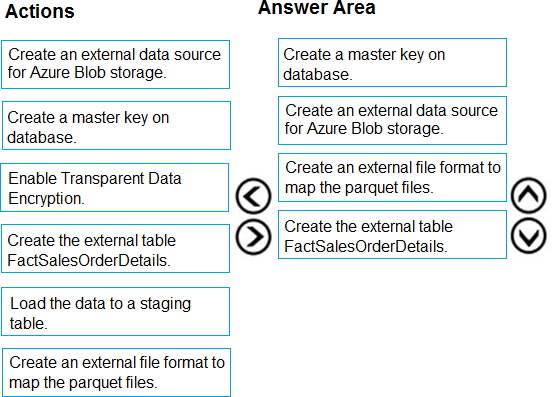Click the up arrow reorder icon

(529, 196)
